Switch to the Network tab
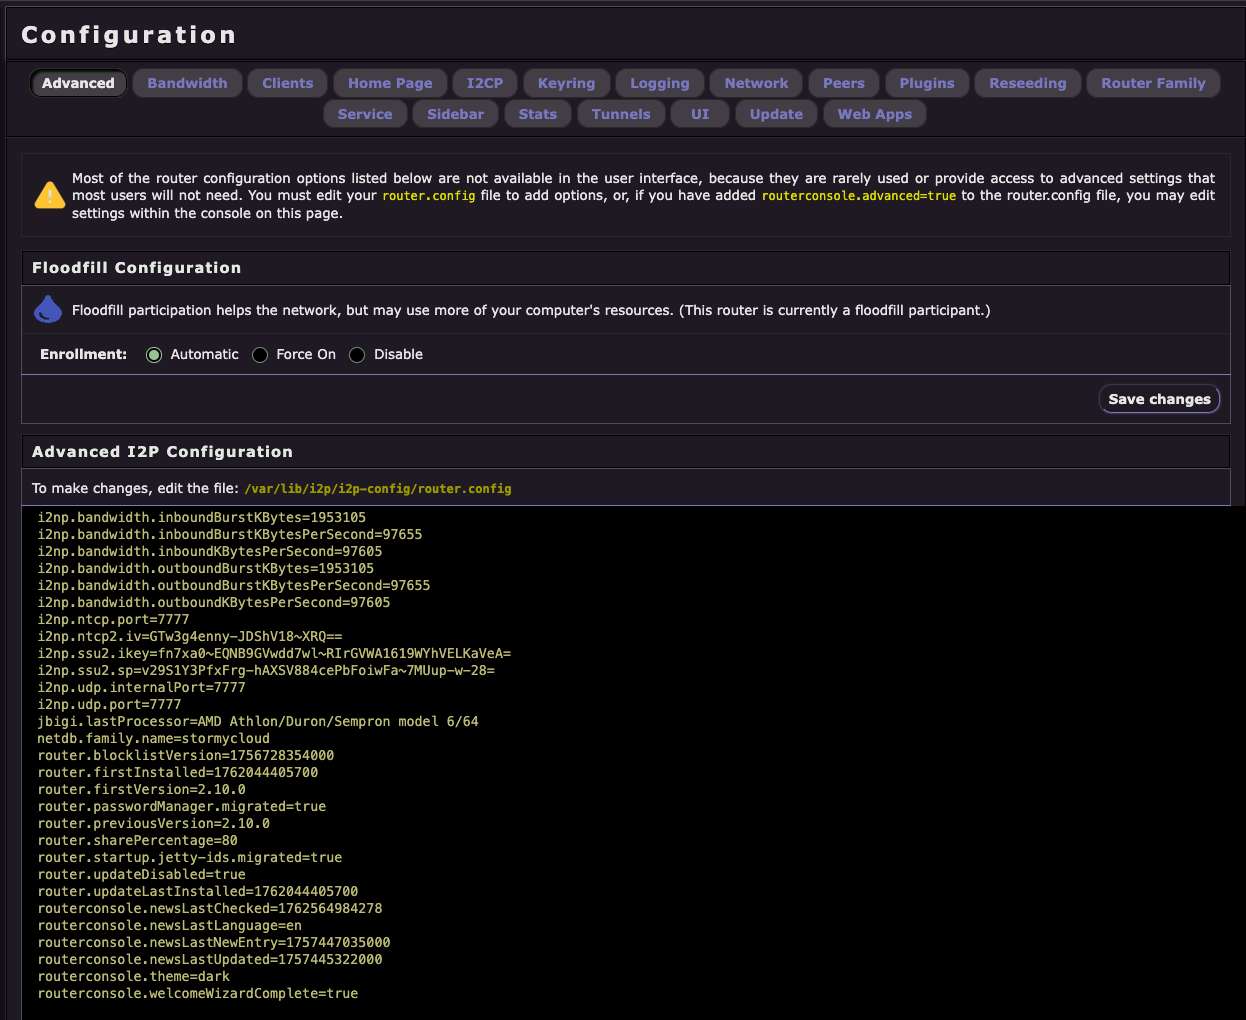The height and width of the screenshot is (1020, 1246). tap(756, 83)
